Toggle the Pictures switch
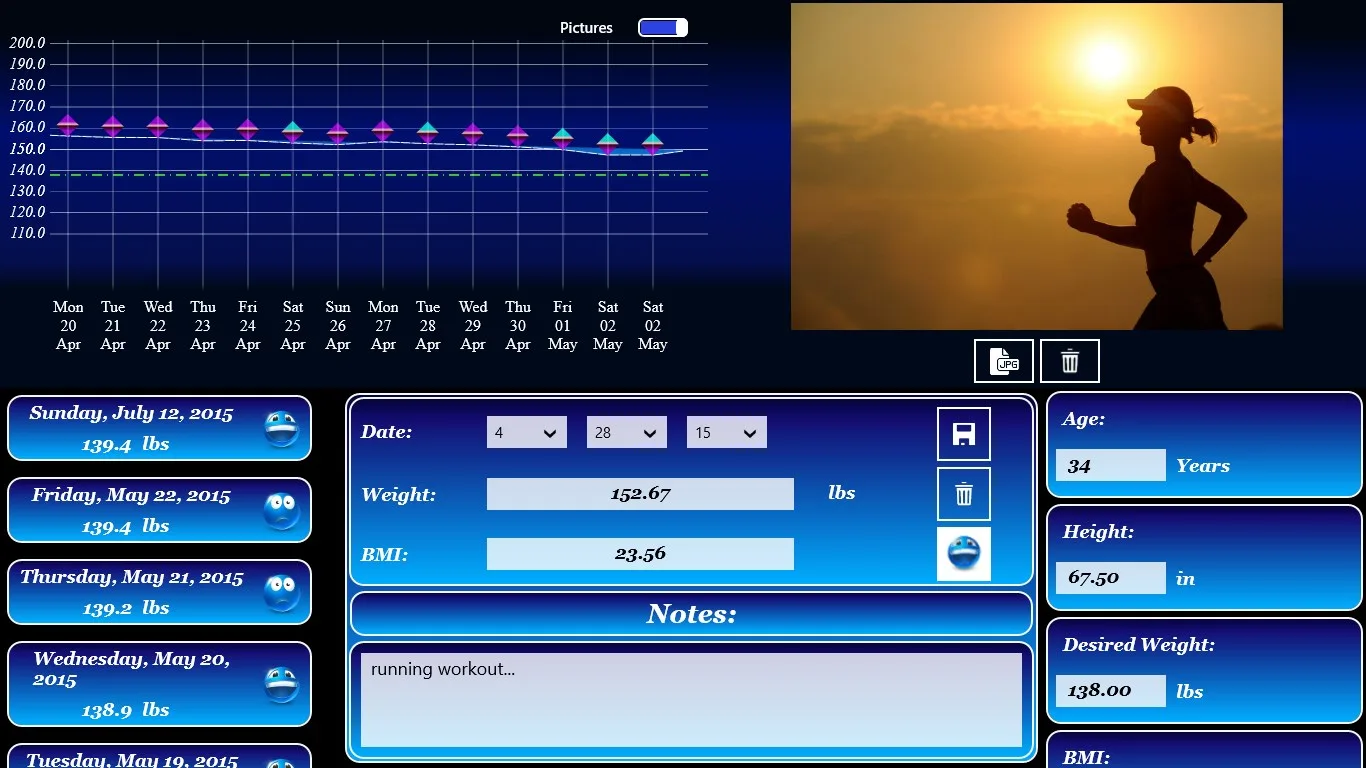This screenshot has height=768, width=1366. [663, 28]
